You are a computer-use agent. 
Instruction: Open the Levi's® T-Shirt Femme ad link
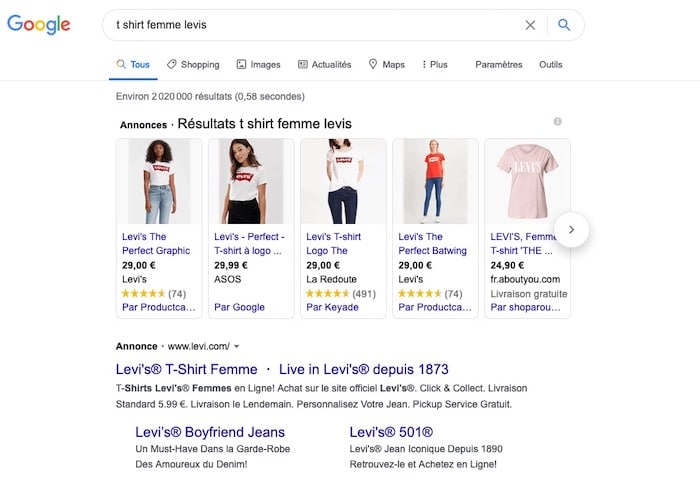coord(186,369)
